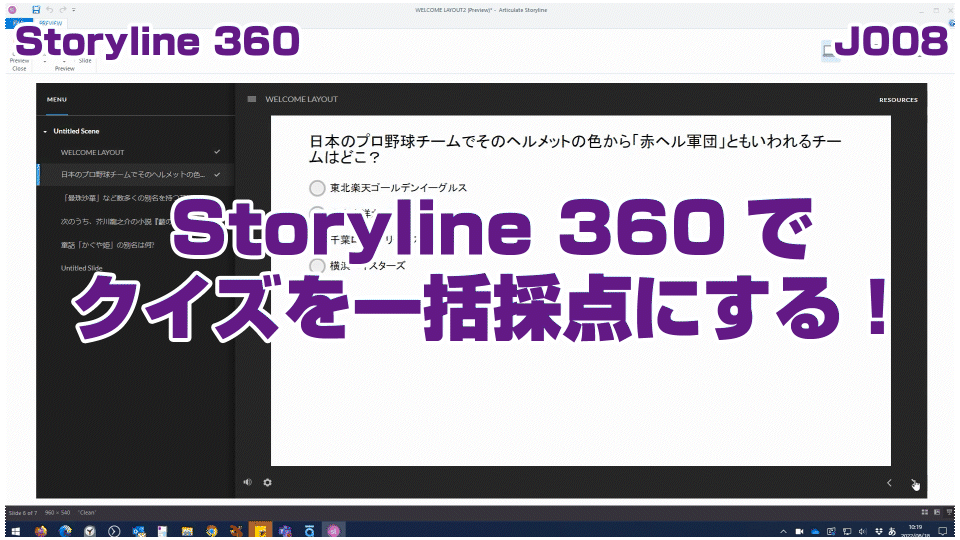Screen dimensions: 960x540
Task: Click the pink Storyline taskbar icon
Action: point(334,531)
